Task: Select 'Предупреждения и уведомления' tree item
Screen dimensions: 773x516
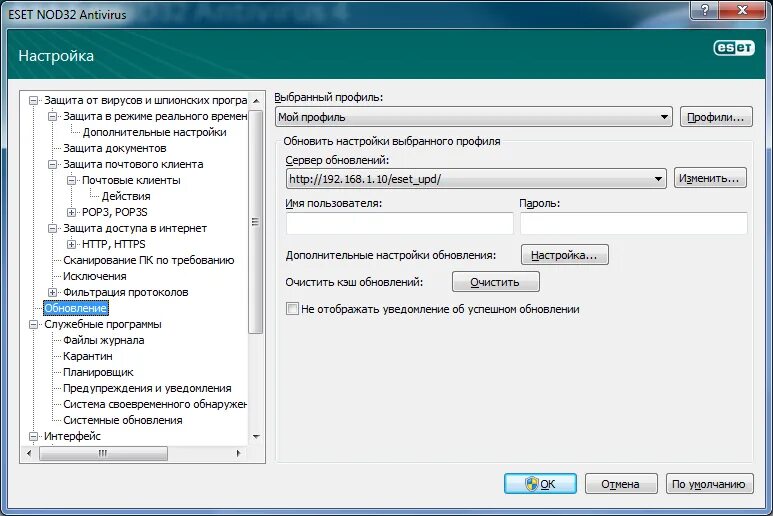Action: pos(147,388)
